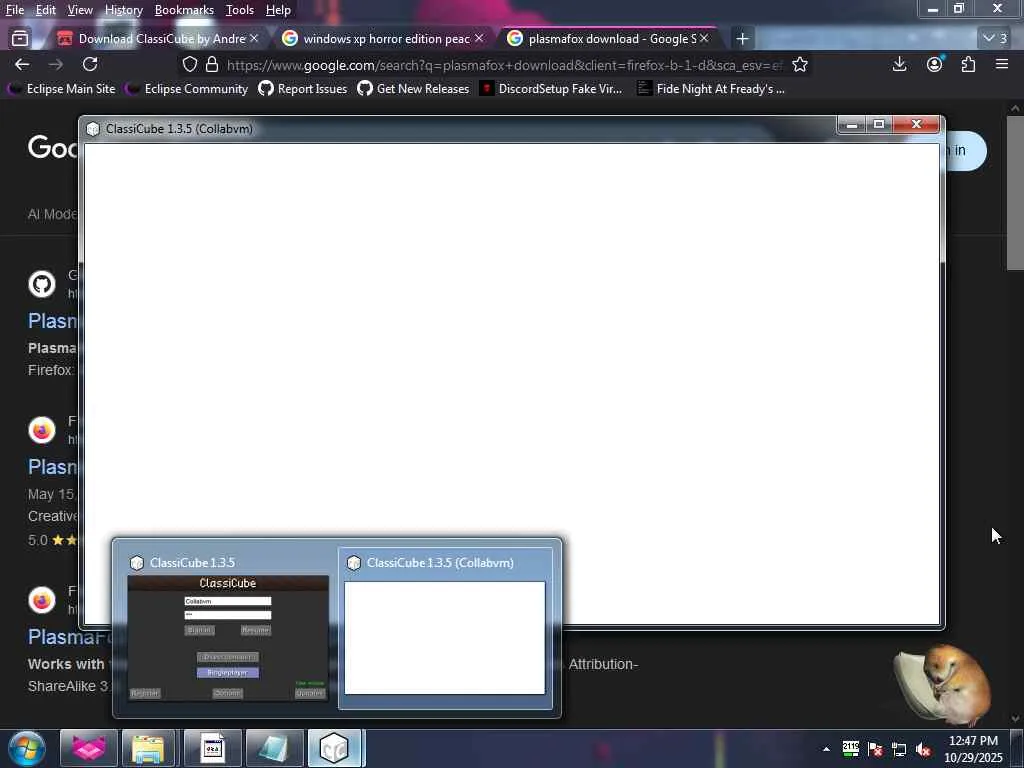Open the document file taskbar icon

[212, 748]
